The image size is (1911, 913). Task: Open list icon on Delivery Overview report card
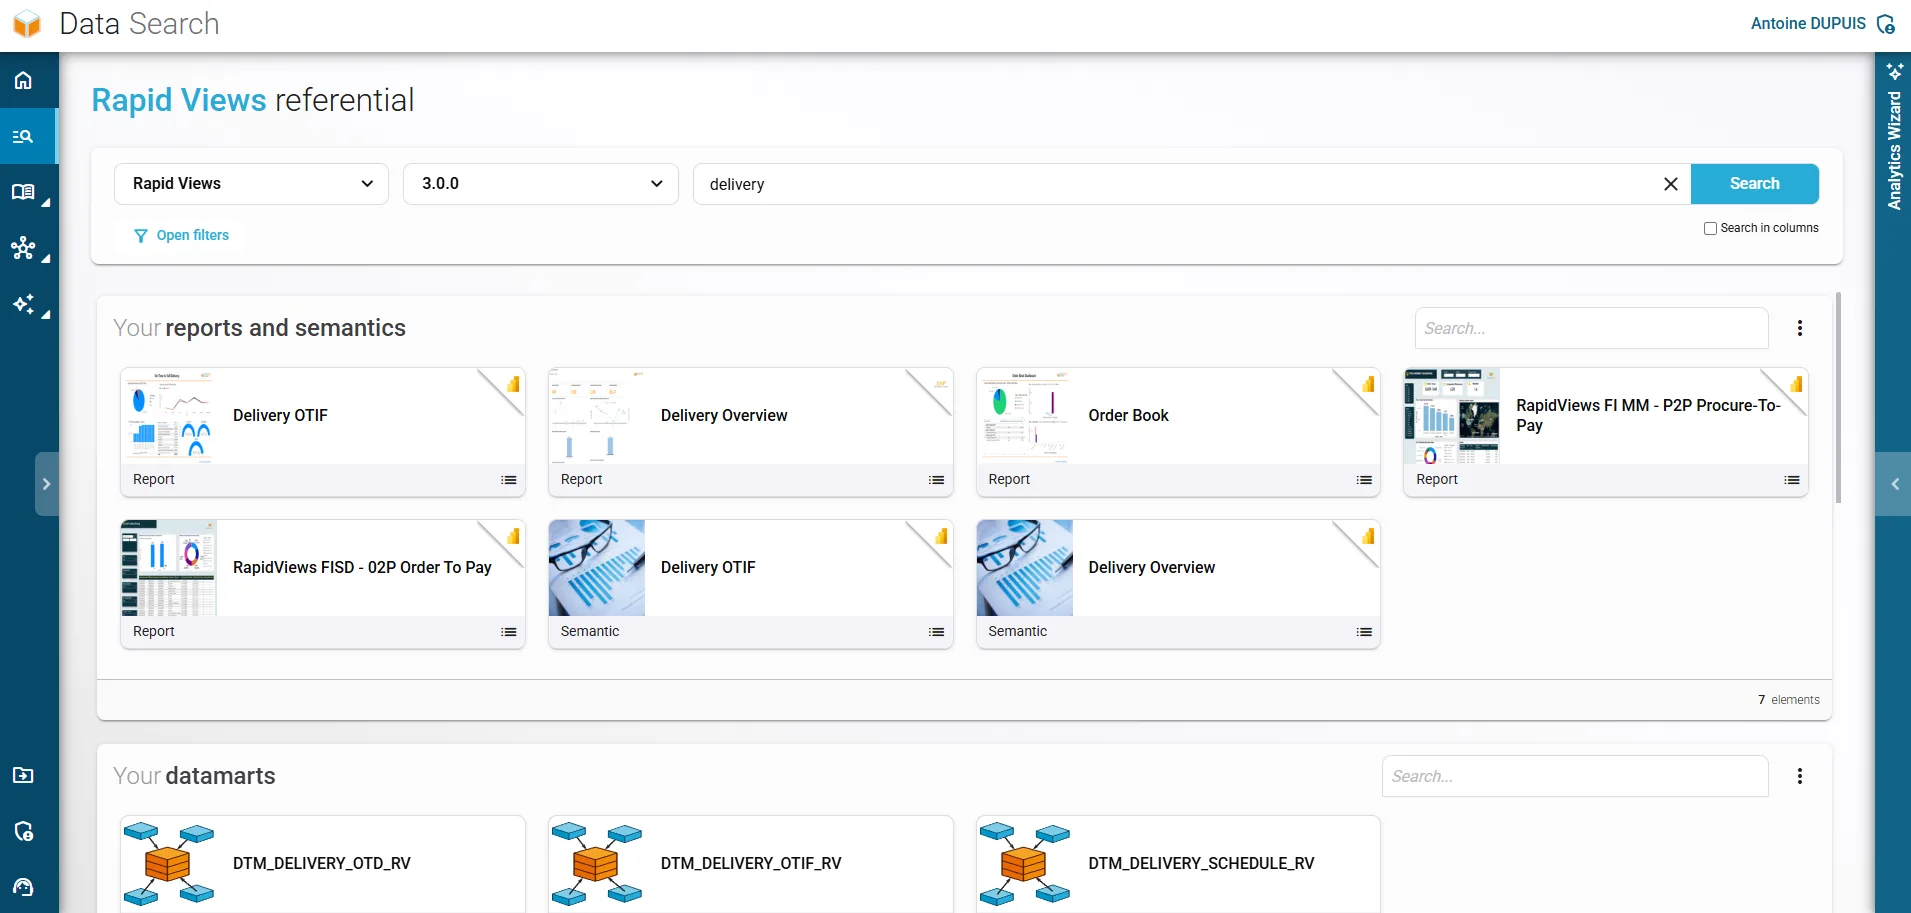pyautogui.click(x=937, y=480)
